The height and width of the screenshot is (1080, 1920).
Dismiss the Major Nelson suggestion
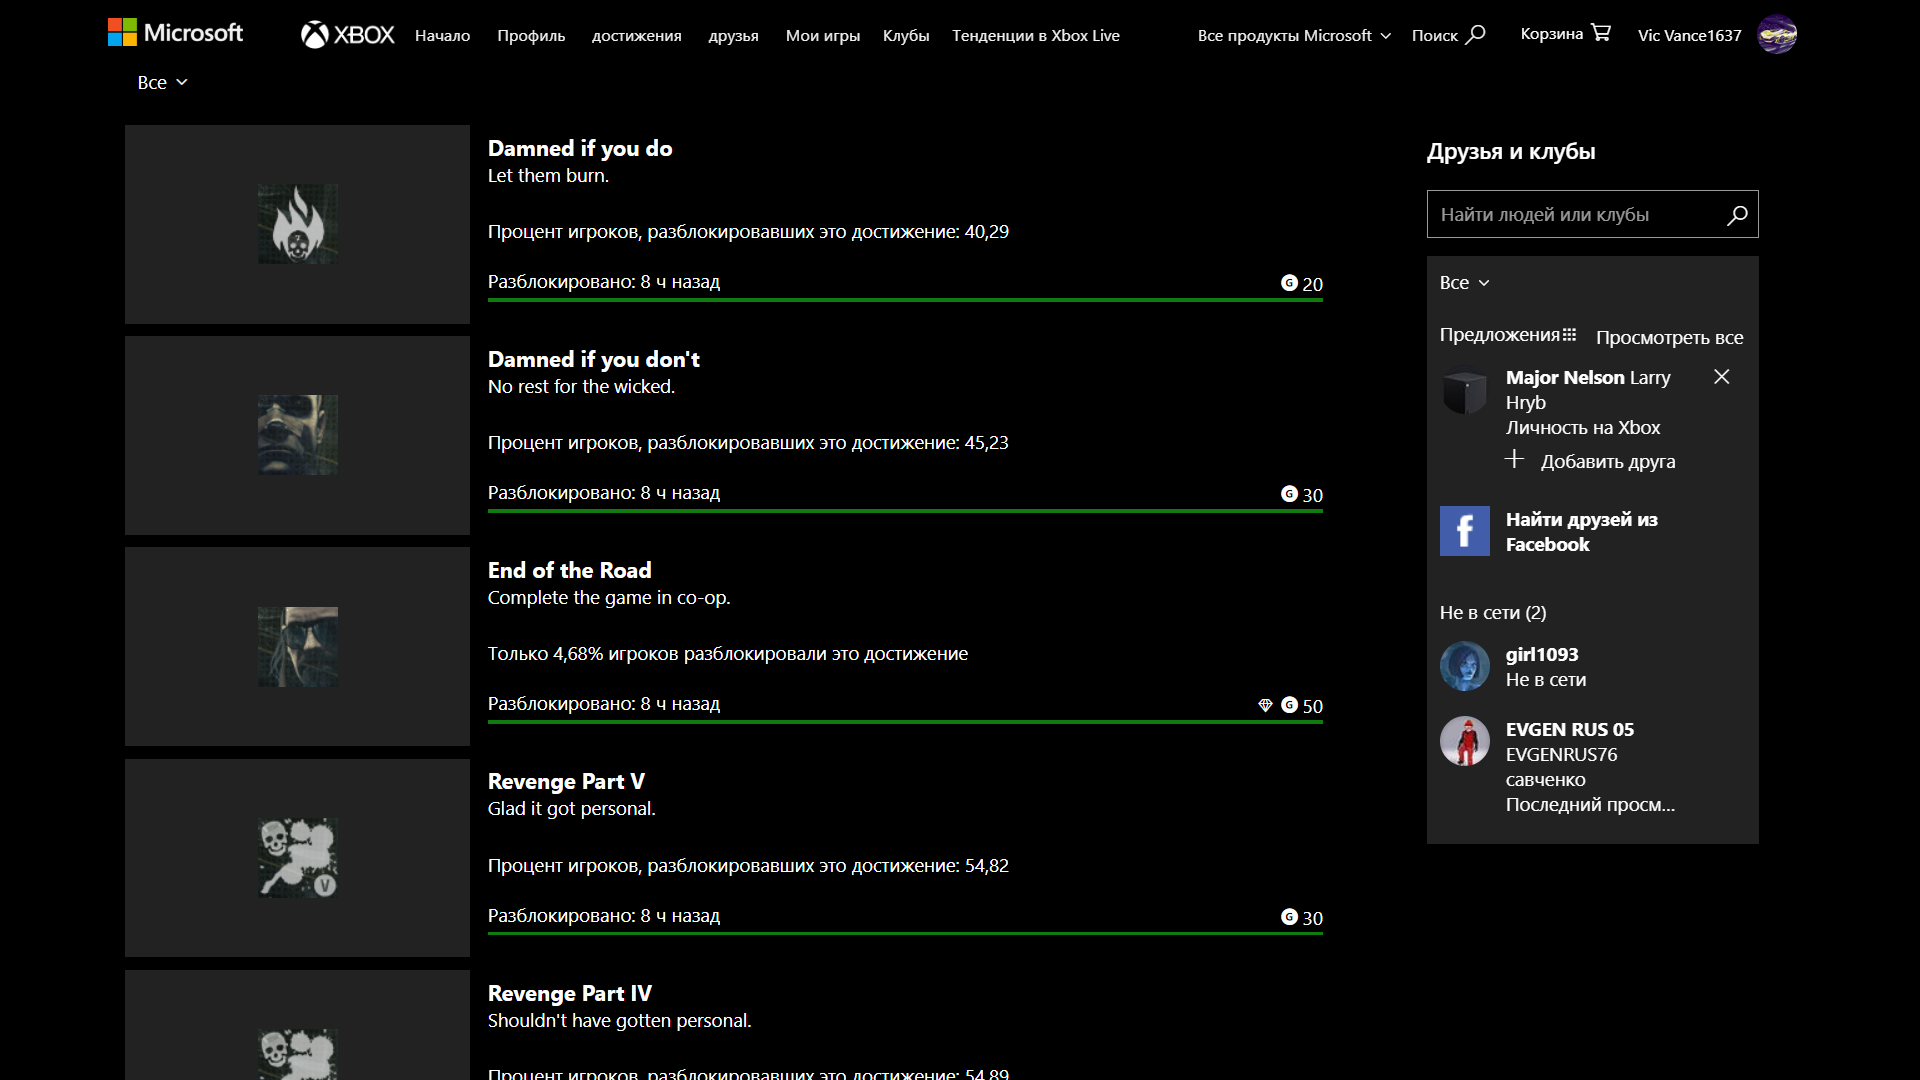1721,377
